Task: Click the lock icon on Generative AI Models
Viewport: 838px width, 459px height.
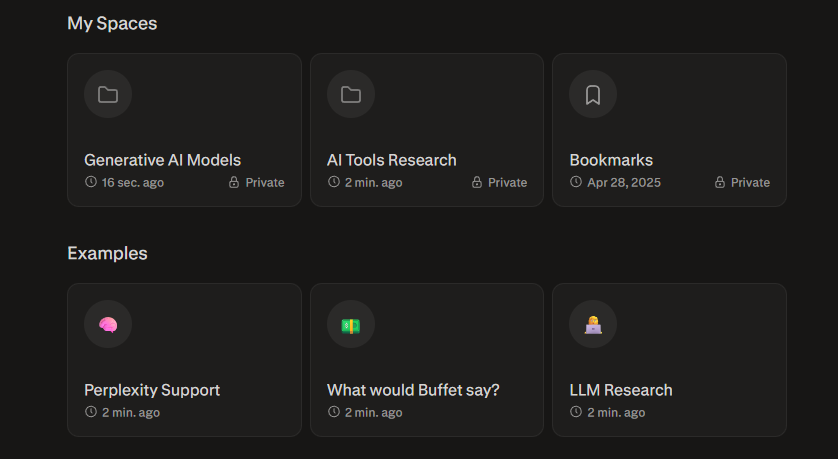Action: coord(234,183)
